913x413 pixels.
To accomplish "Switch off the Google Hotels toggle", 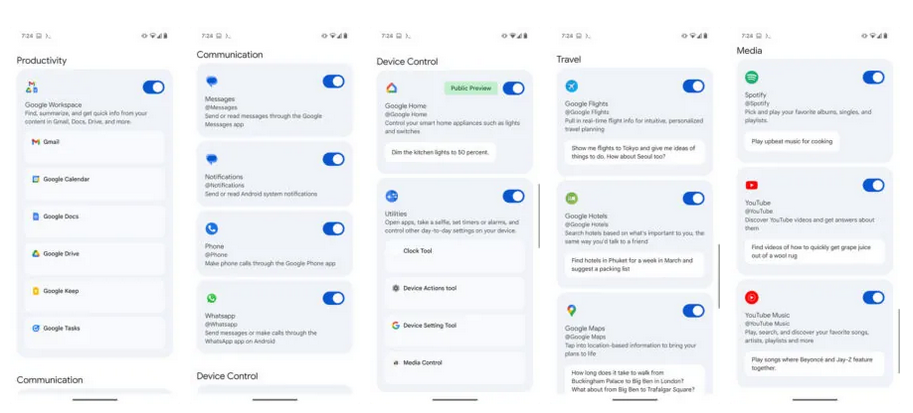I will [693, 199].
